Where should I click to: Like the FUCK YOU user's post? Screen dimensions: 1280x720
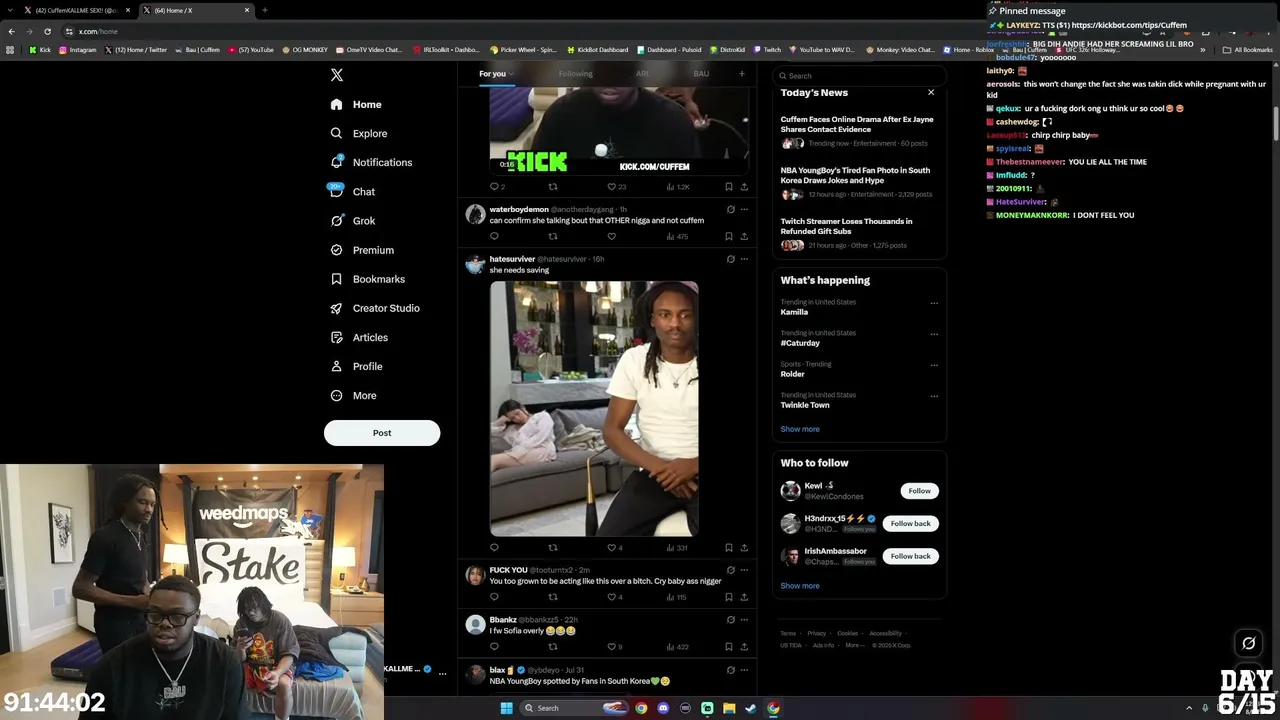coord(615,597)
